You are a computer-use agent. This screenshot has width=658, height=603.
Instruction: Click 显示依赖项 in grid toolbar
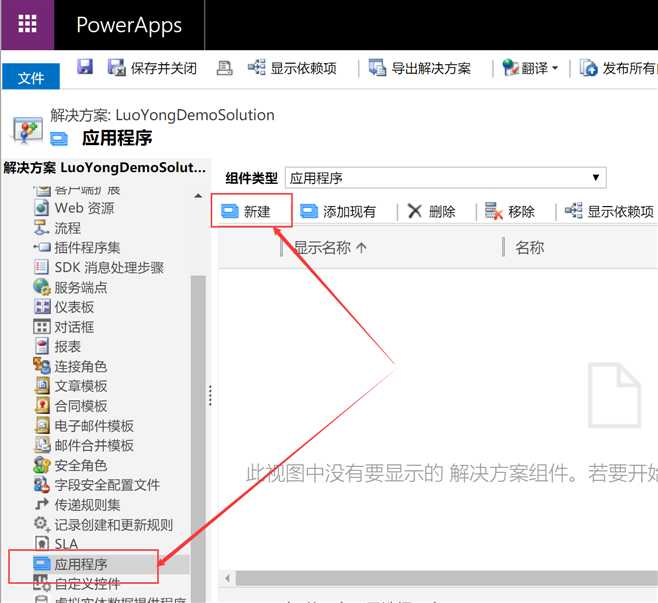click(x=609, y=211)
